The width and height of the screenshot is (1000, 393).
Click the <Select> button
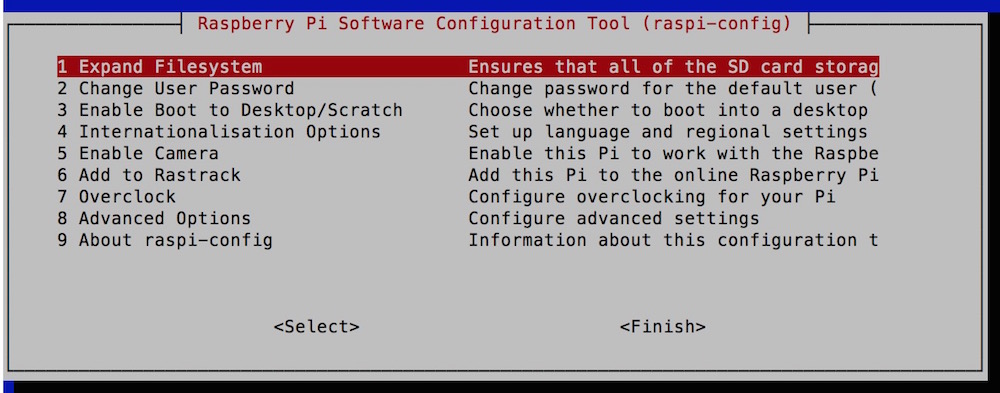[316, 327]
